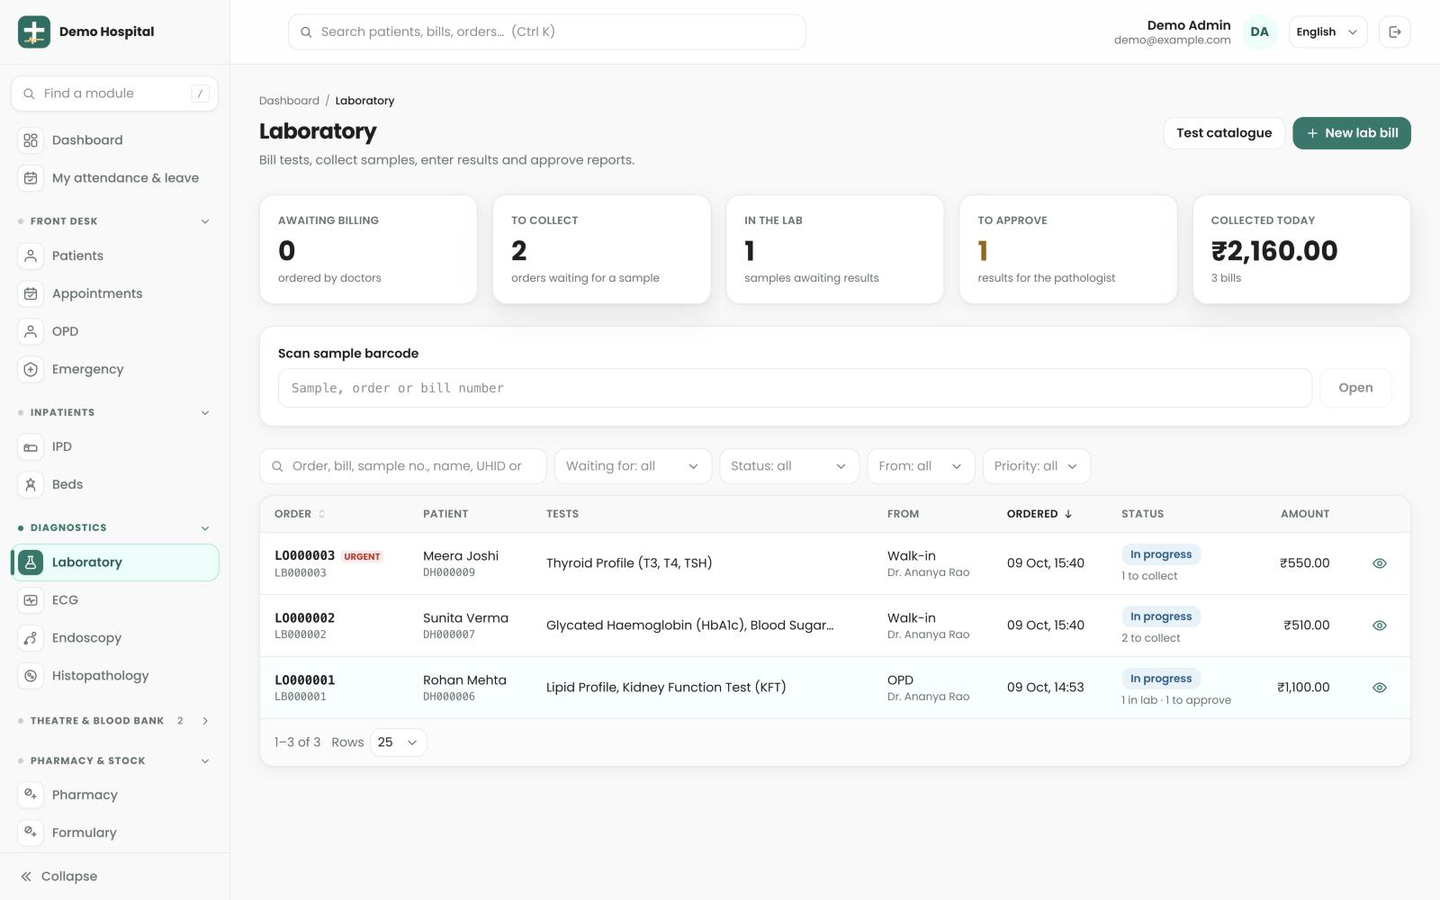Open My attendance & leave
The width and height of the screenshot is (1440, 900).
[115, 178]
